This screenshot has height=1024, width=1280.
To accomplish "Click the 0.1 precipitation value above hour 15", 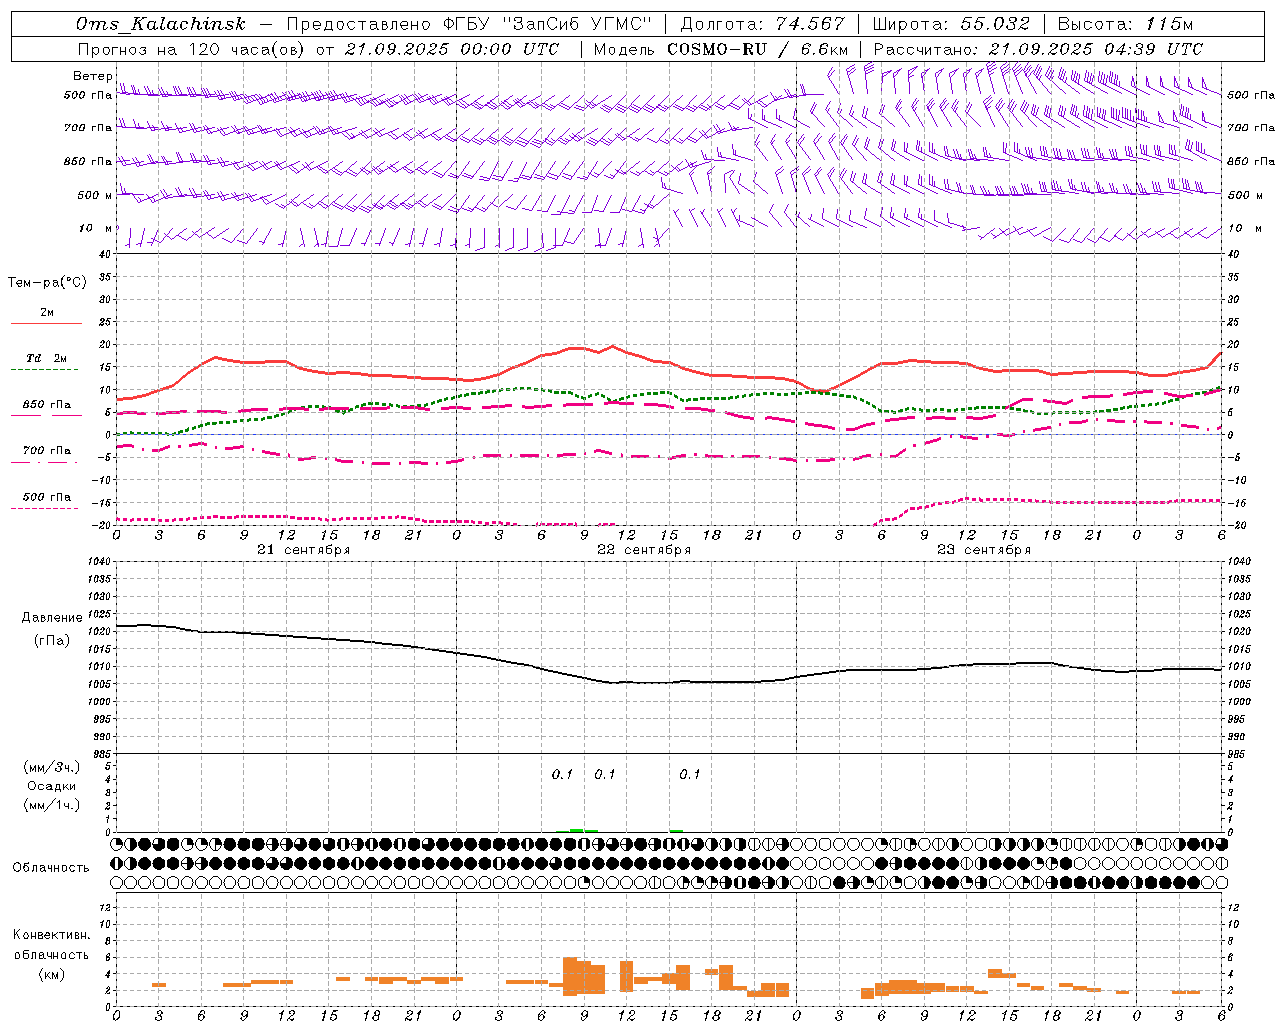I will (x=690, y=774).
